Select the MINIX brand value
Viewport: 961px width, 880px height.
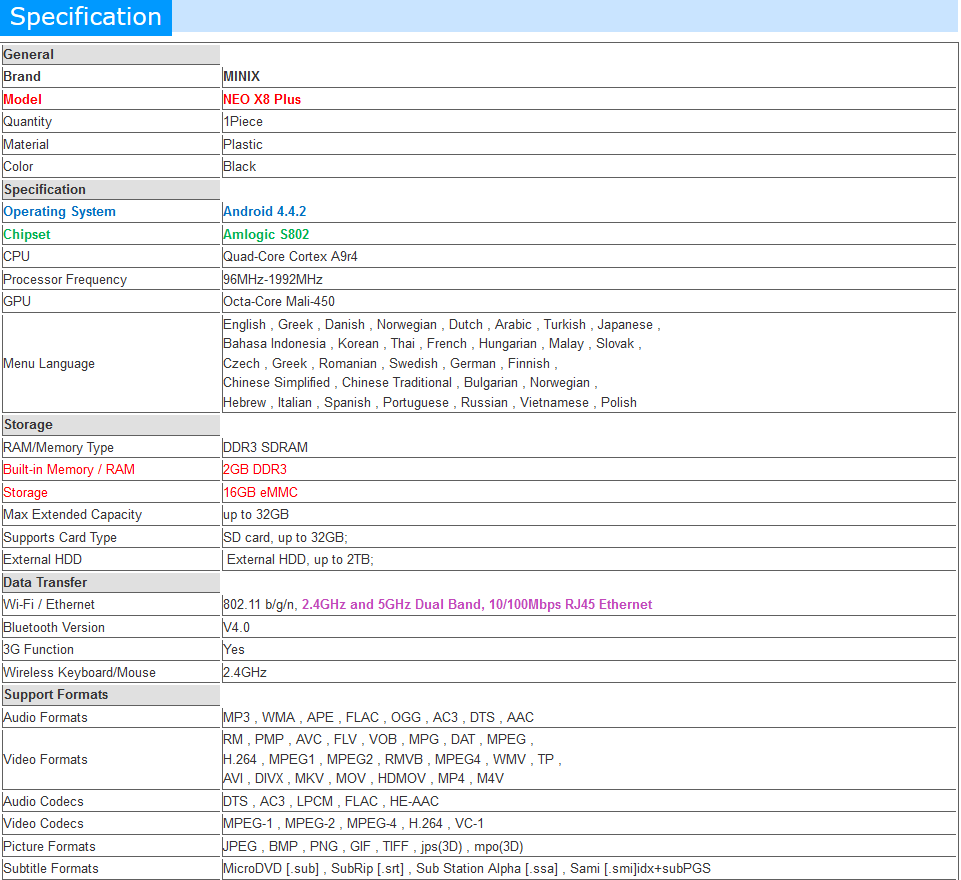[x=241, y=77]
